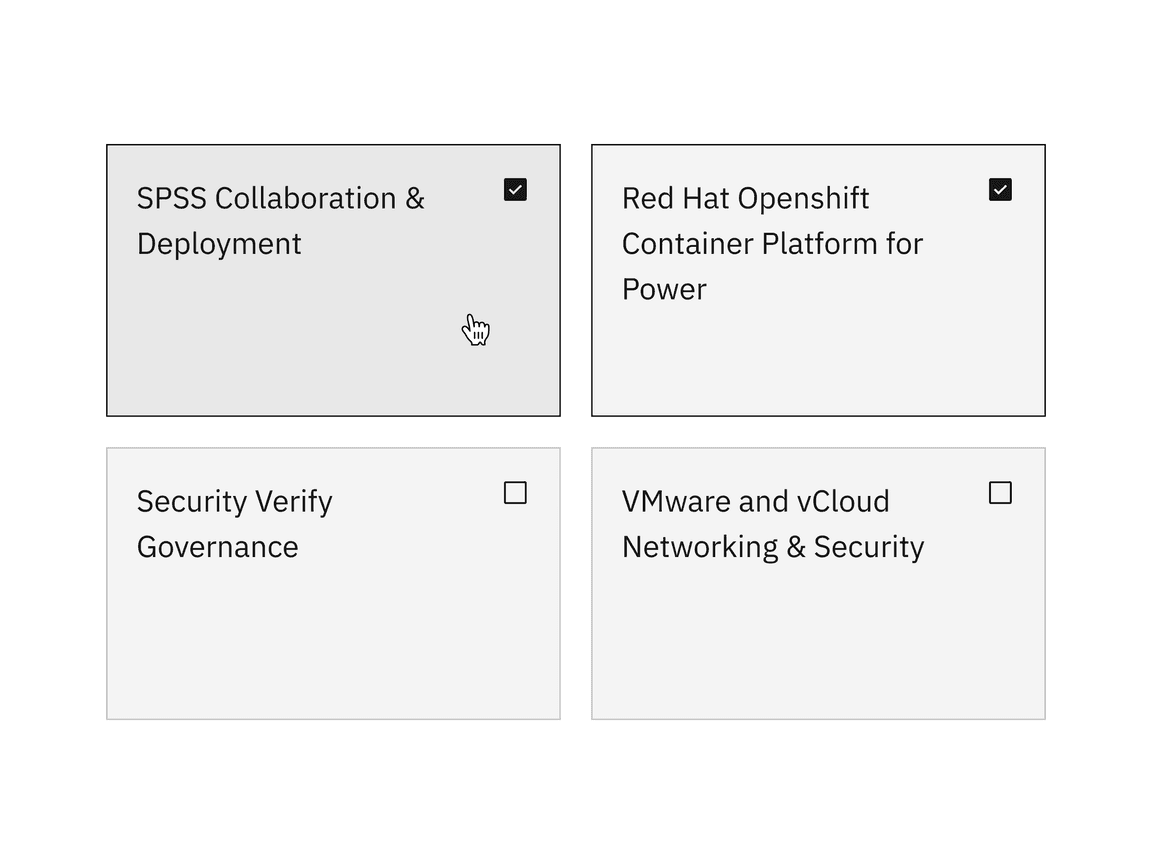Click the 'Container Platform for' text line
1152x864 pixels.
[x=772, y=244]
